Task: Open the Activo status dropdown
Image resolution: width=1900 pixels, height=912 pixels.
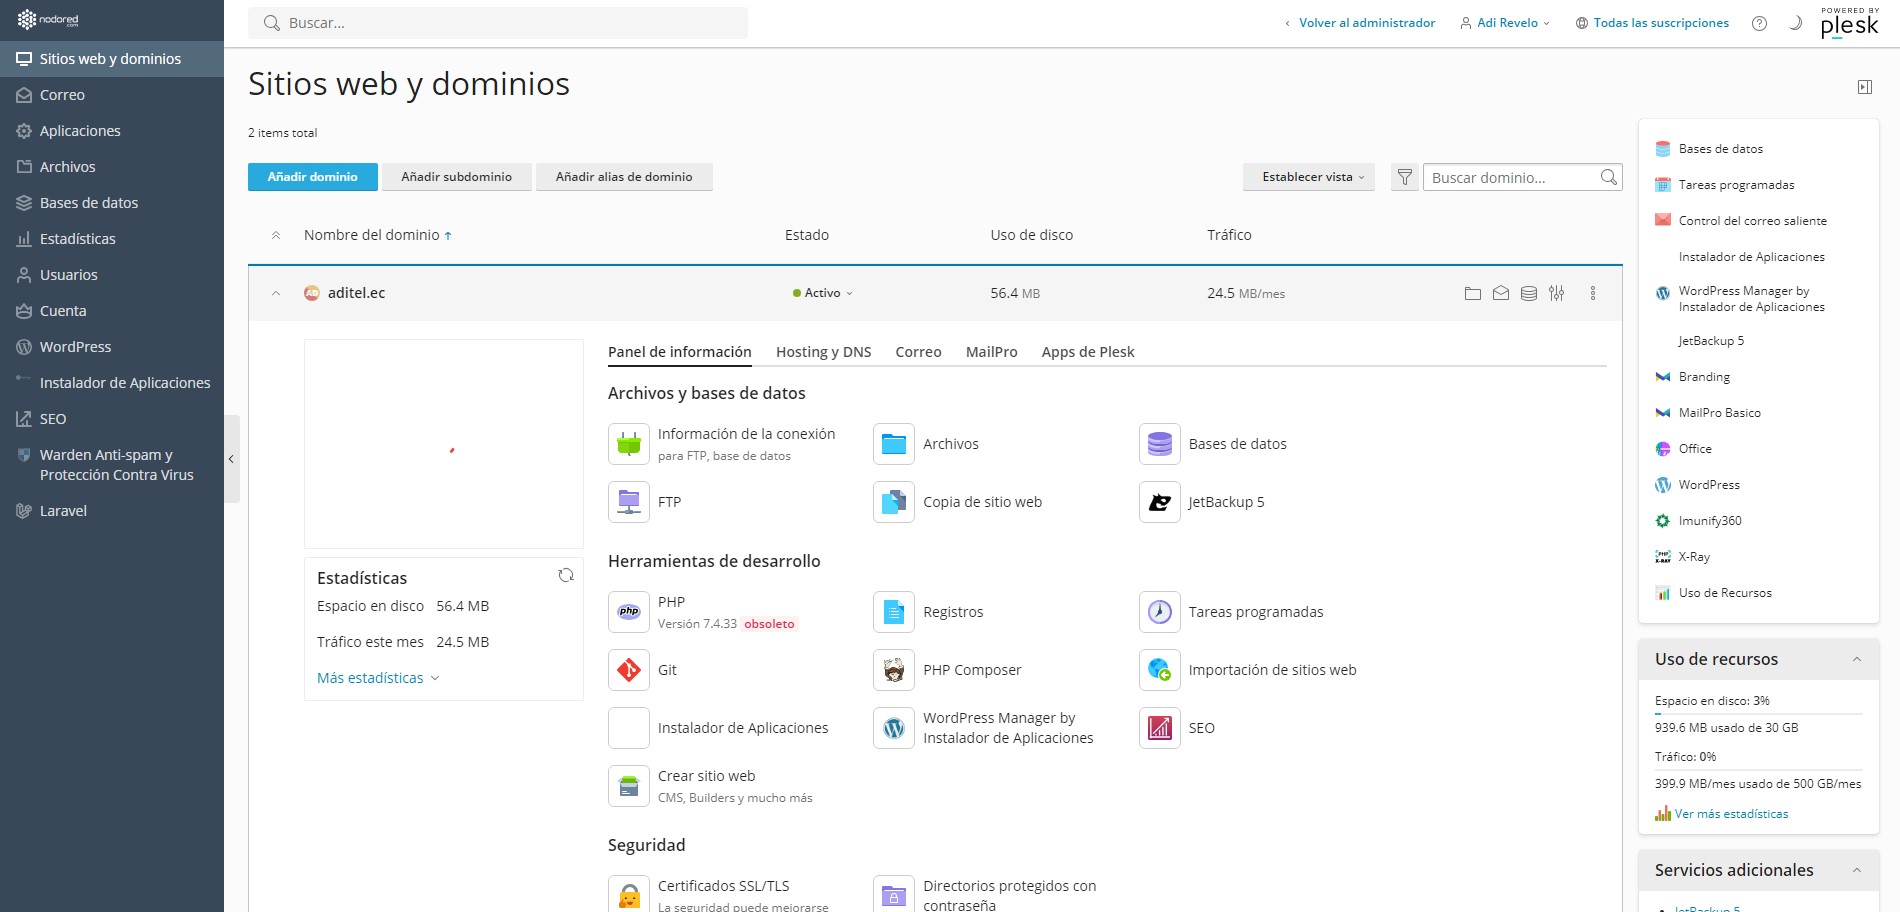Action: click(x=823, y=293)
